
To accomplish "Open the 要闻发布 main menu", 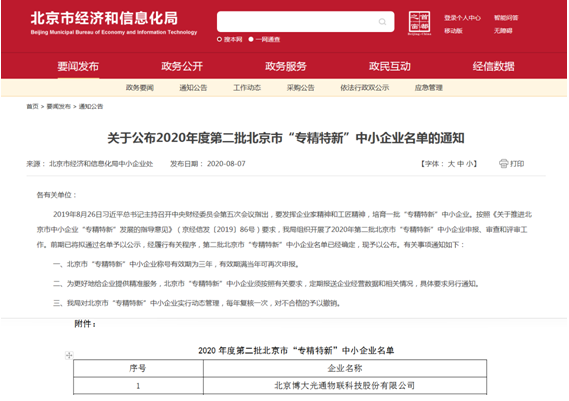I will [x=78, y=66].
